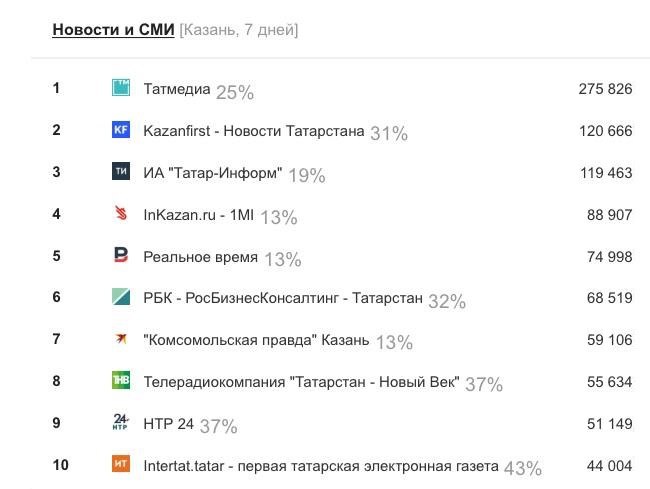Click the 275 826 visitor count
Viewport: 650px width, 489px height.
tap(605, 89)
